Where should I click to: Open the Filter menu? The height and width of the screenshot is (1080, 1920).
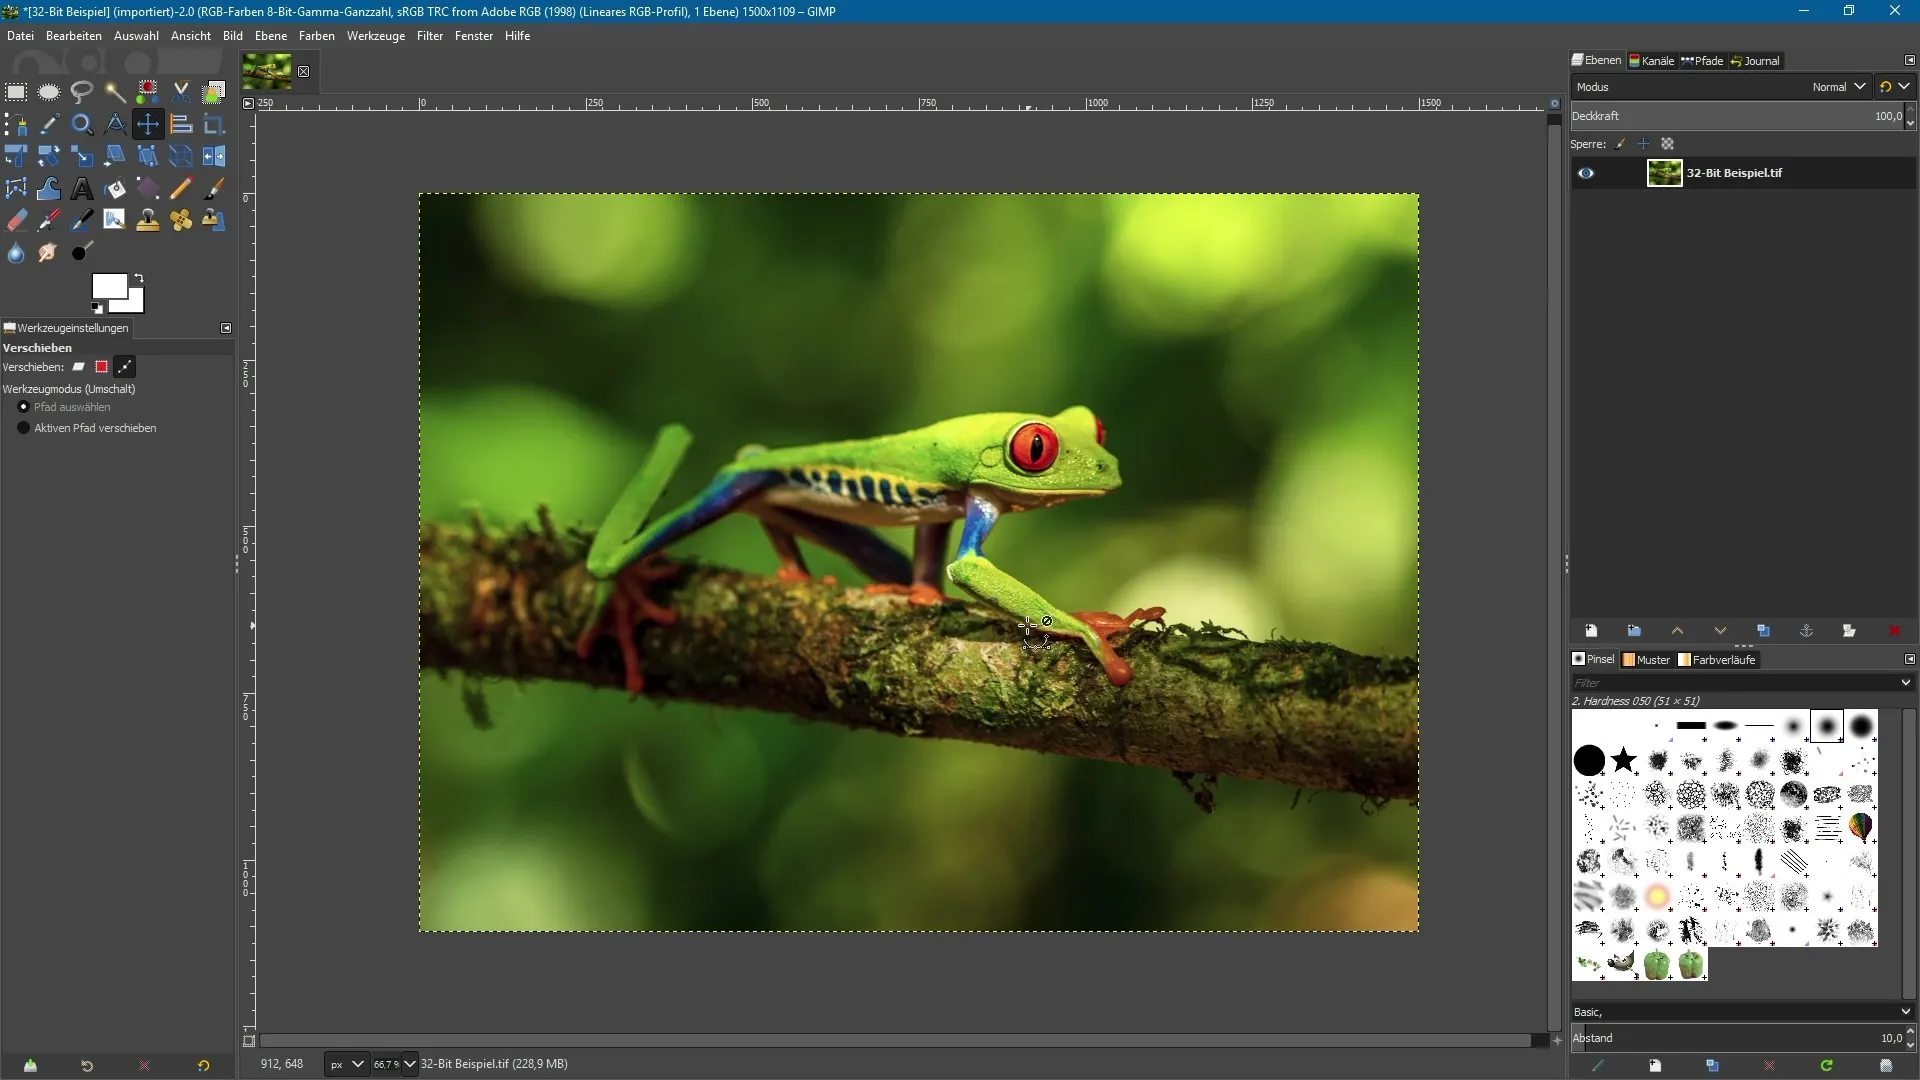(x=430, y=36)
